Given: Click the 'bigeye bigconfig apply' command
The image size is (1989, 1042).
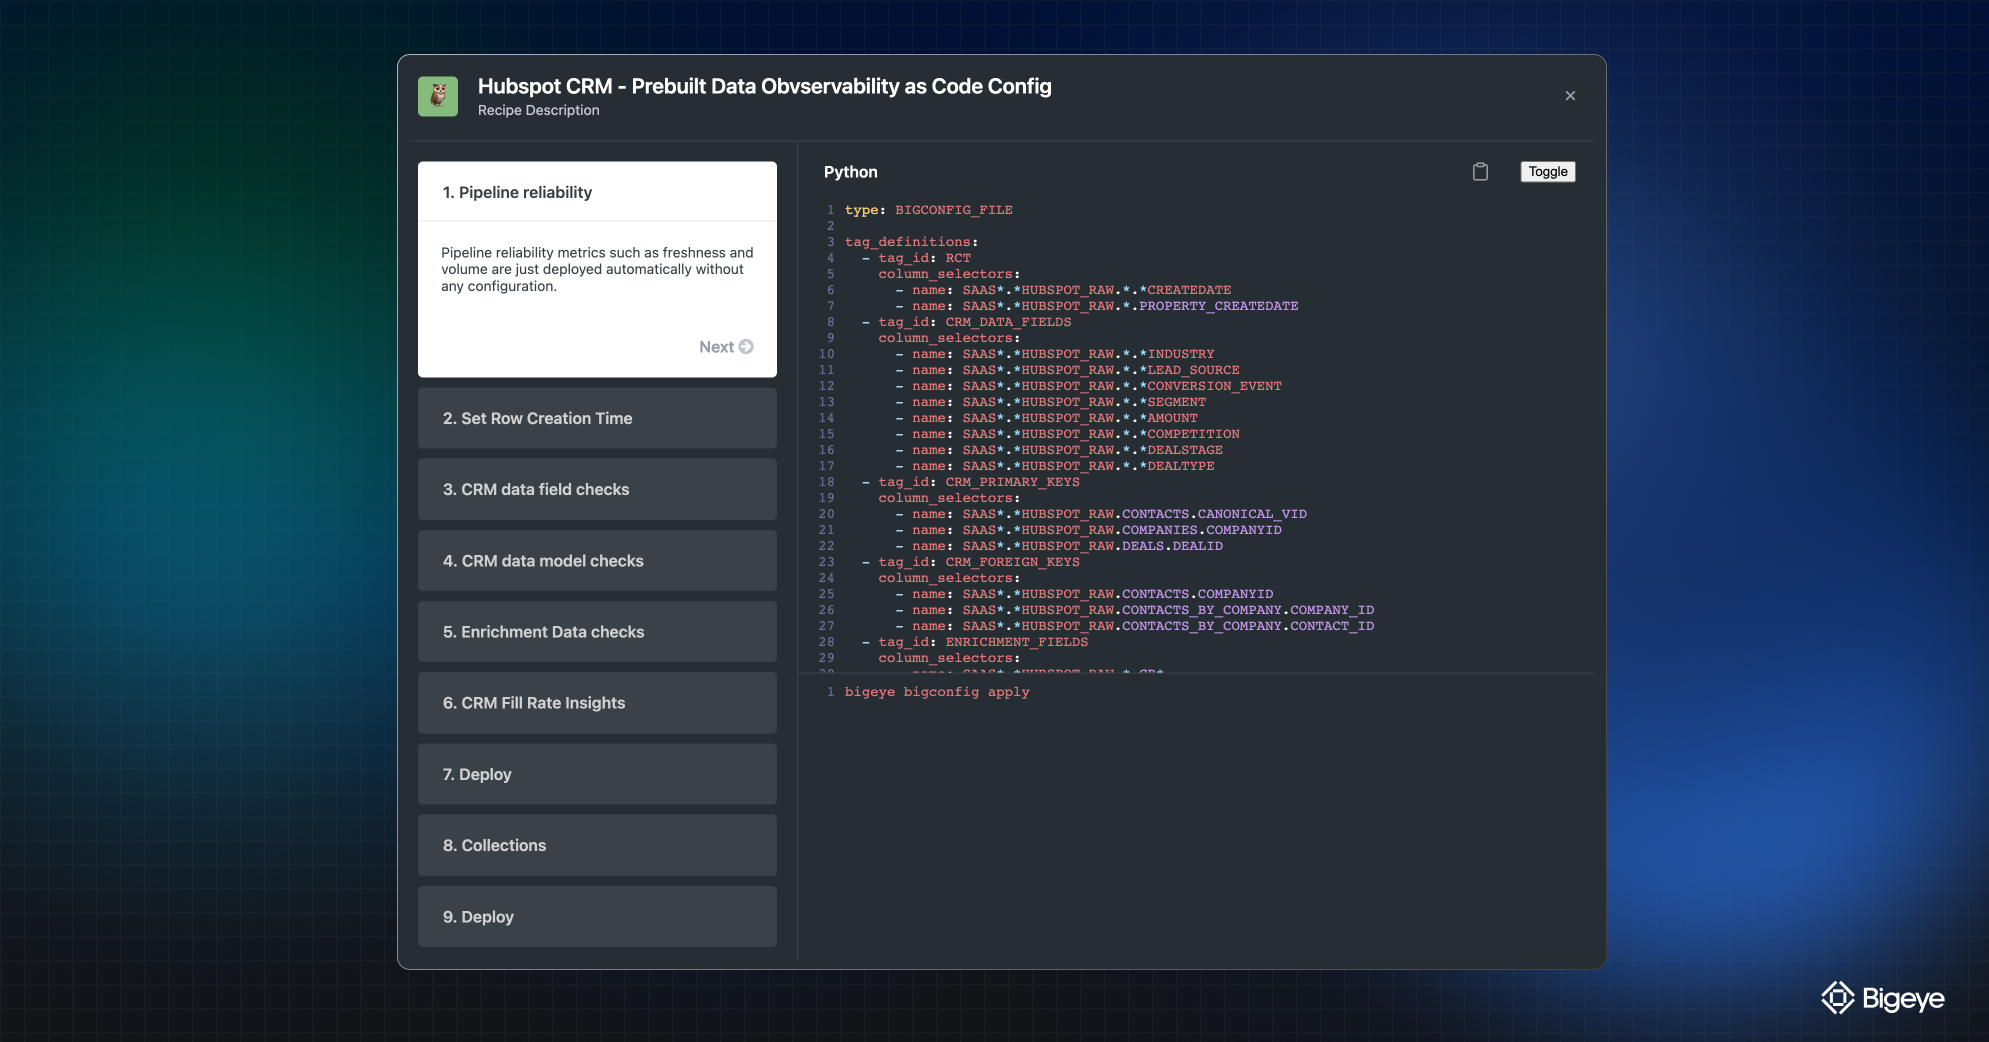Looking at the screenshot, I should [x=937, y=692].
